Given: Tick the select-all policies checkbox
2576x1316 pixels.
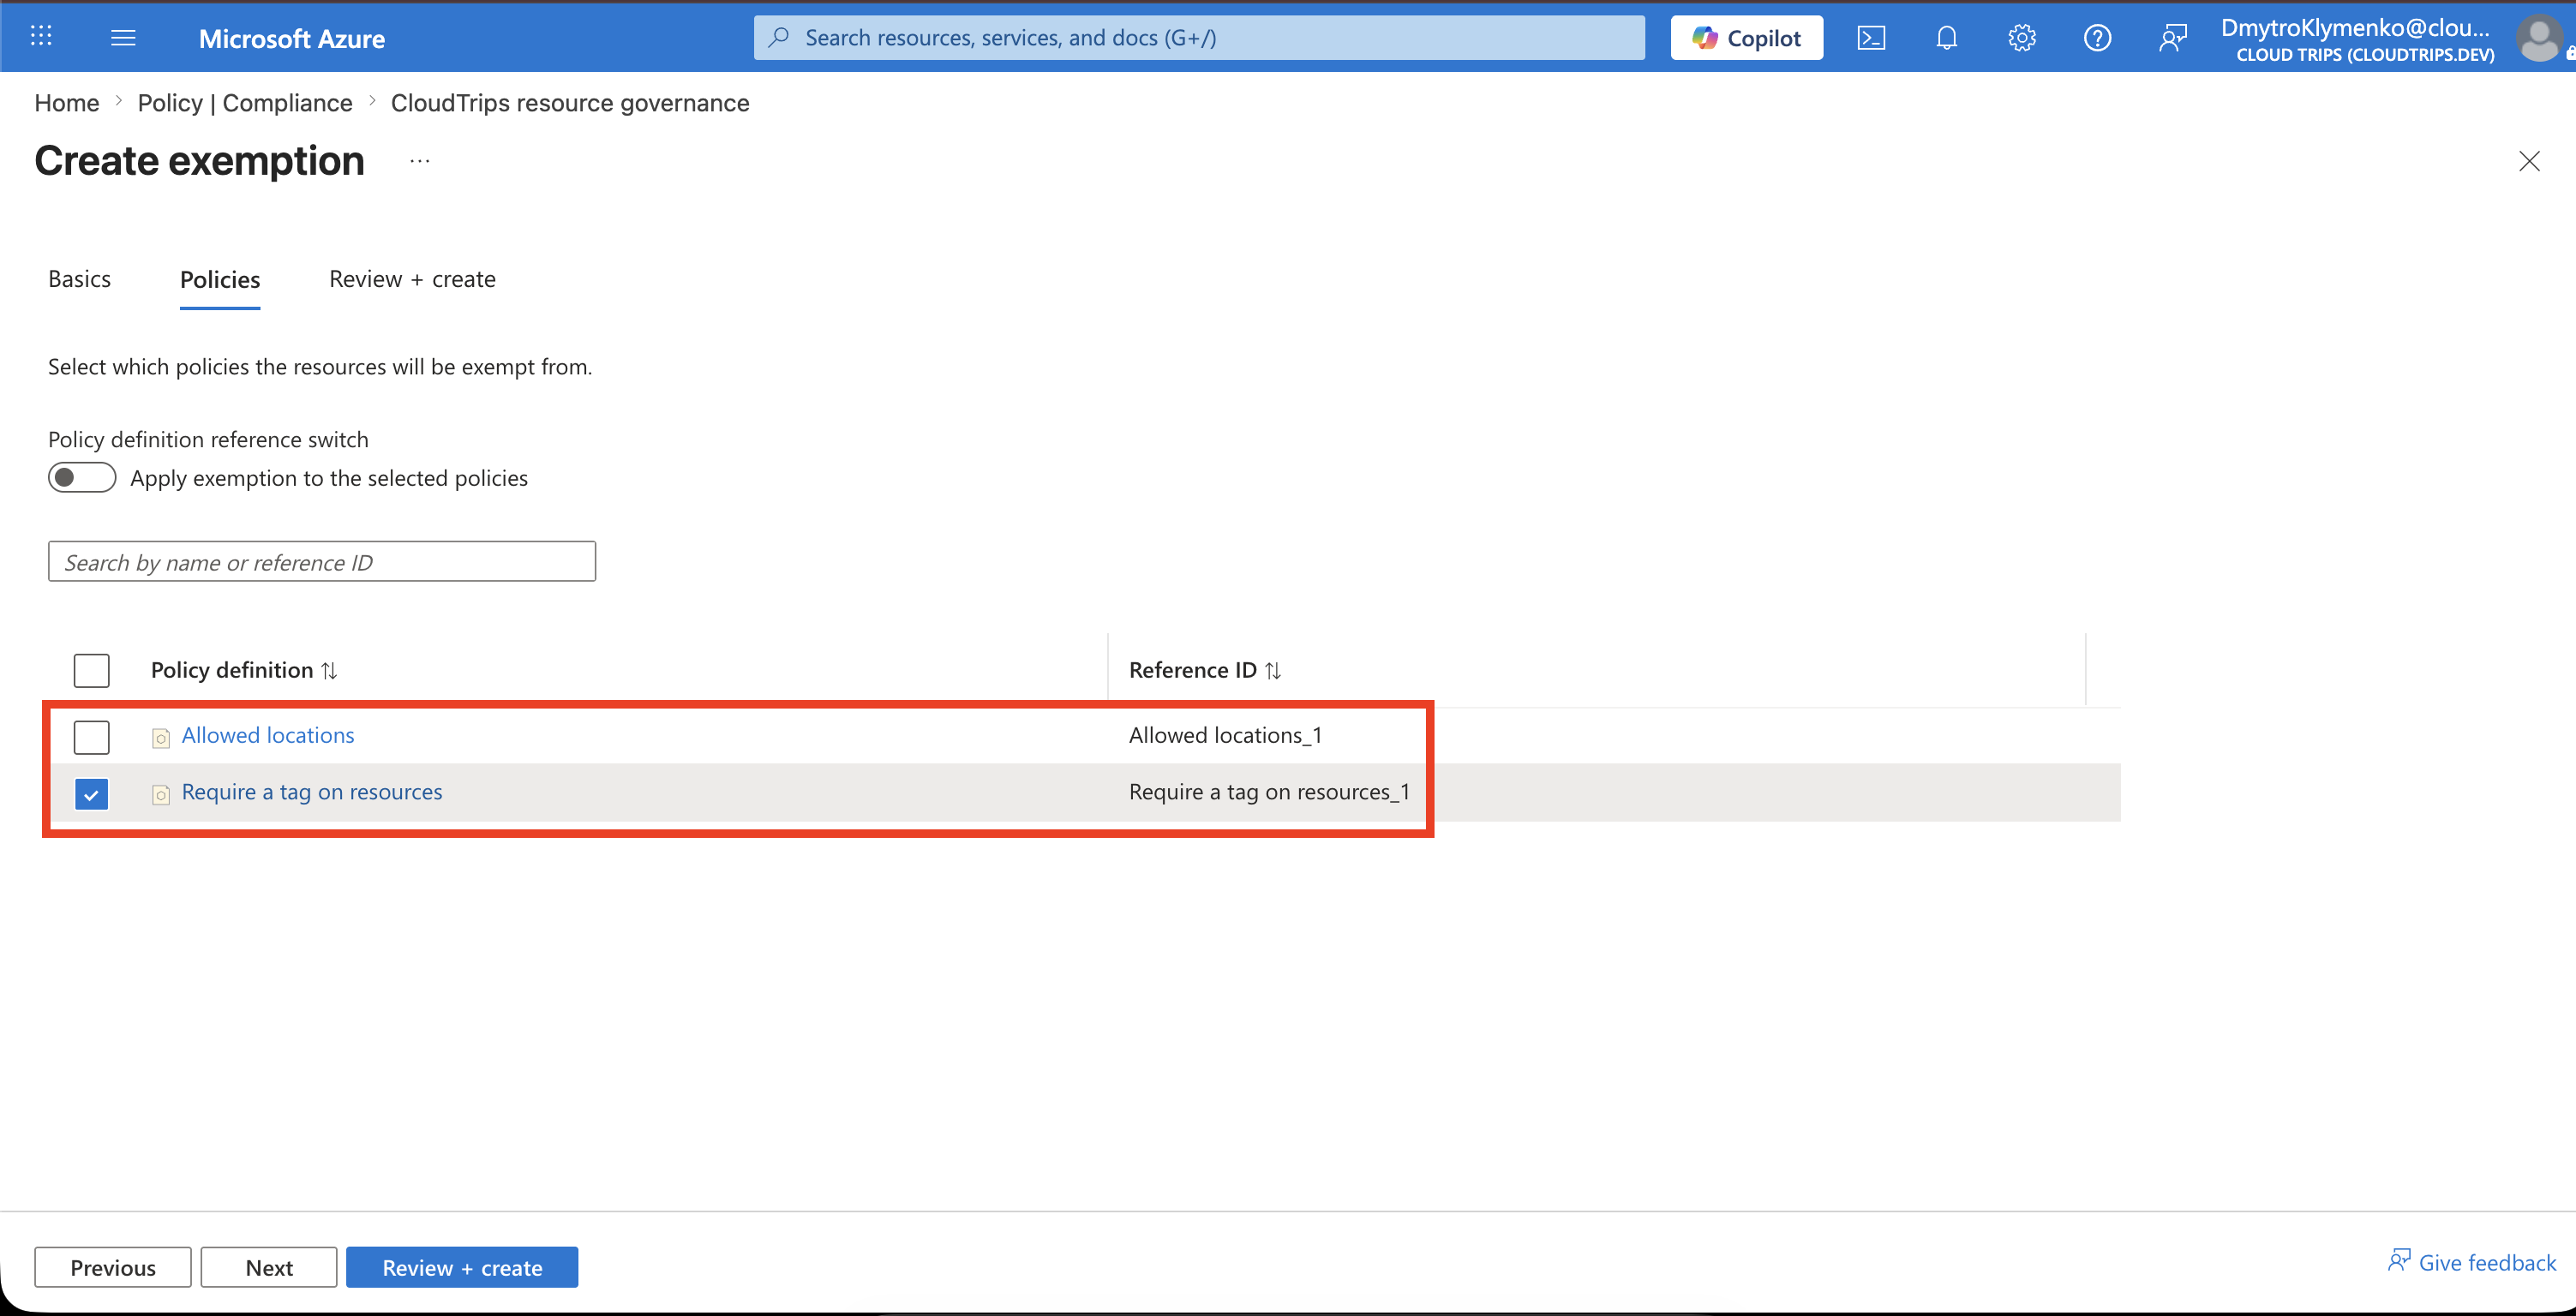Looking at the screenshot, I should (91, 670).
